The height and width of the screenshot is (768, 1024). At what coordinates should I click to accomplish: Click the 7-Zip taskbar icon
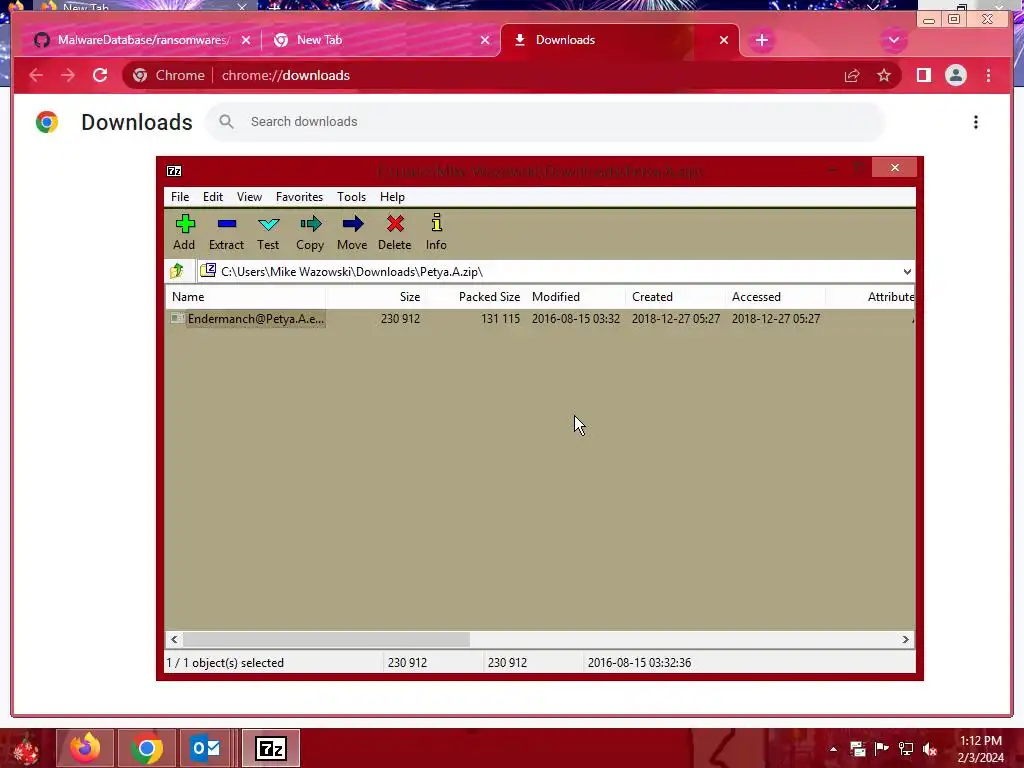[271, 748]
